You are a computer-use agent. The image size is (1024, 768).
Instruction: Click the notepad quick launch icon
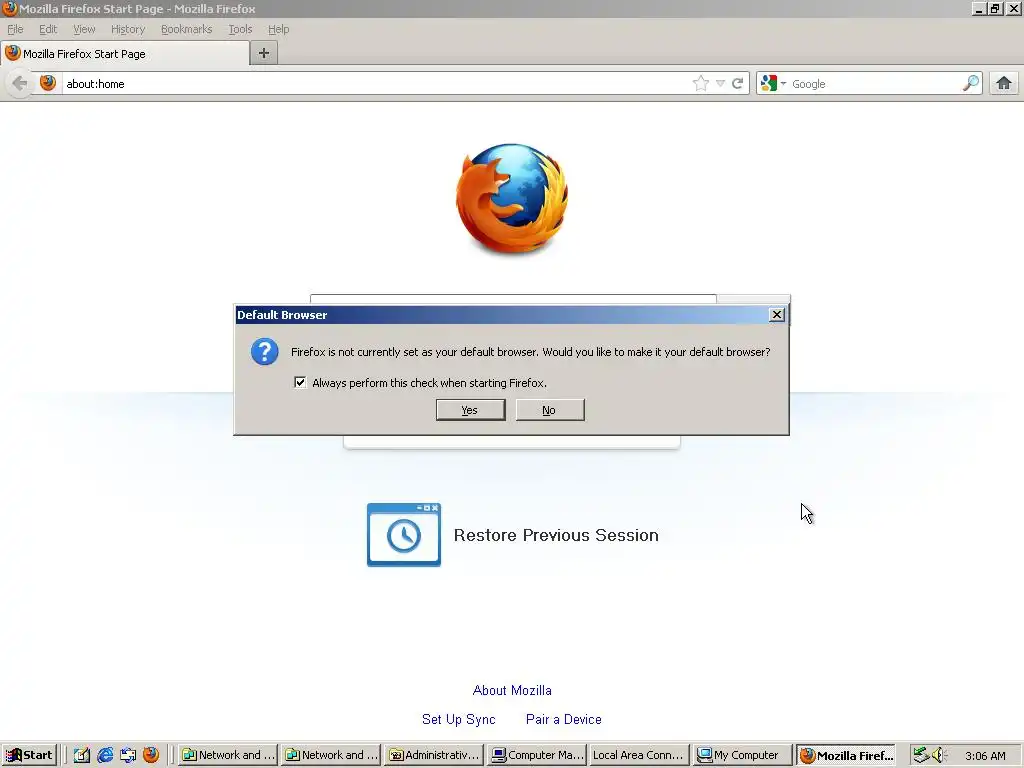(x=81, y=755)
